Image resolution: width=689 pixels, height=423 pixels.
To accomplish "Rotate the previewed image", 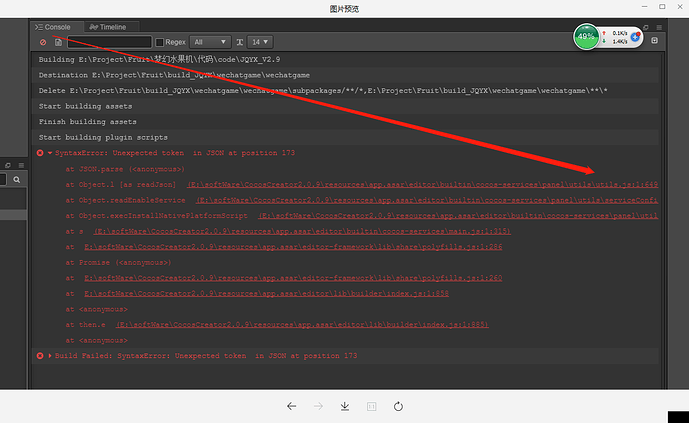I will pyautogui.click(x=398, y=406).
